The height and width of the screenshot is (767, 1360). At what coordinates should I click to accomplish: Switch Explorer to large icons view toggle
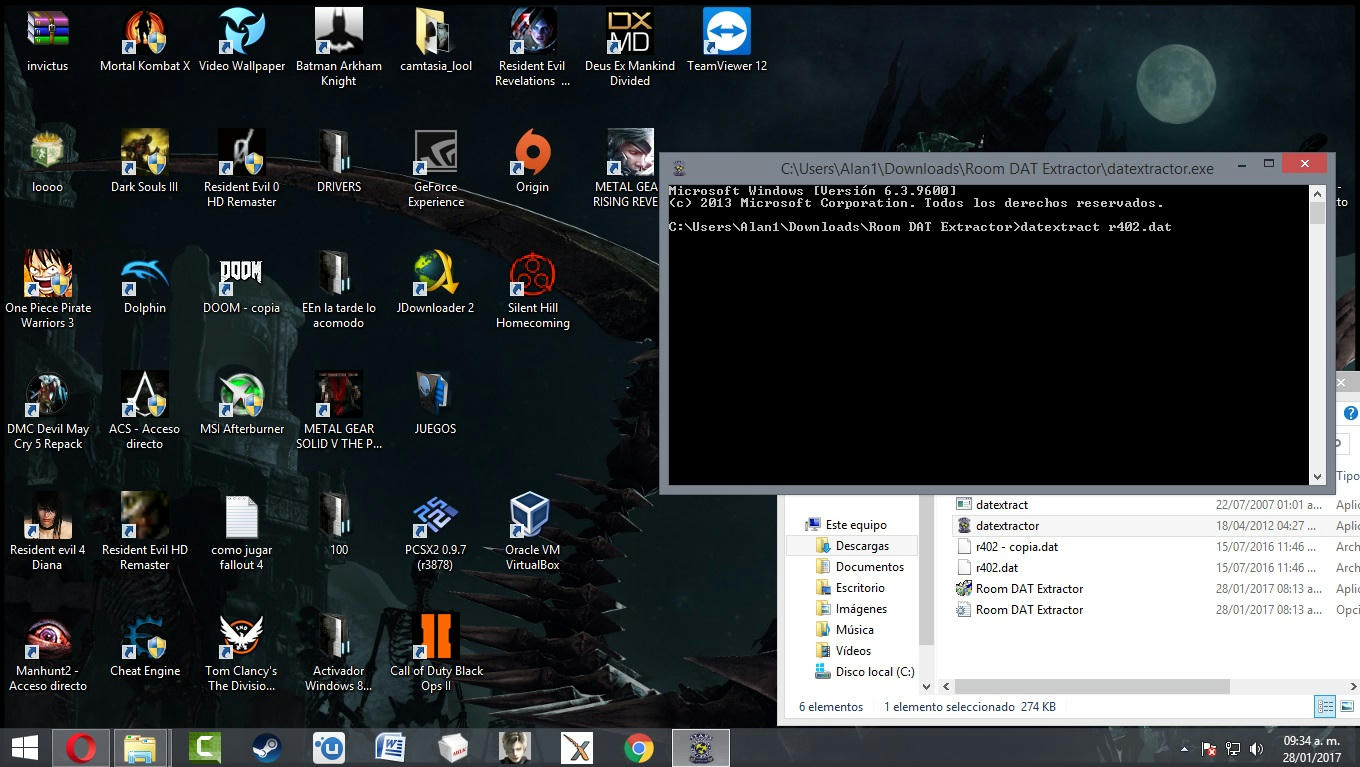tap(1347, 707)
